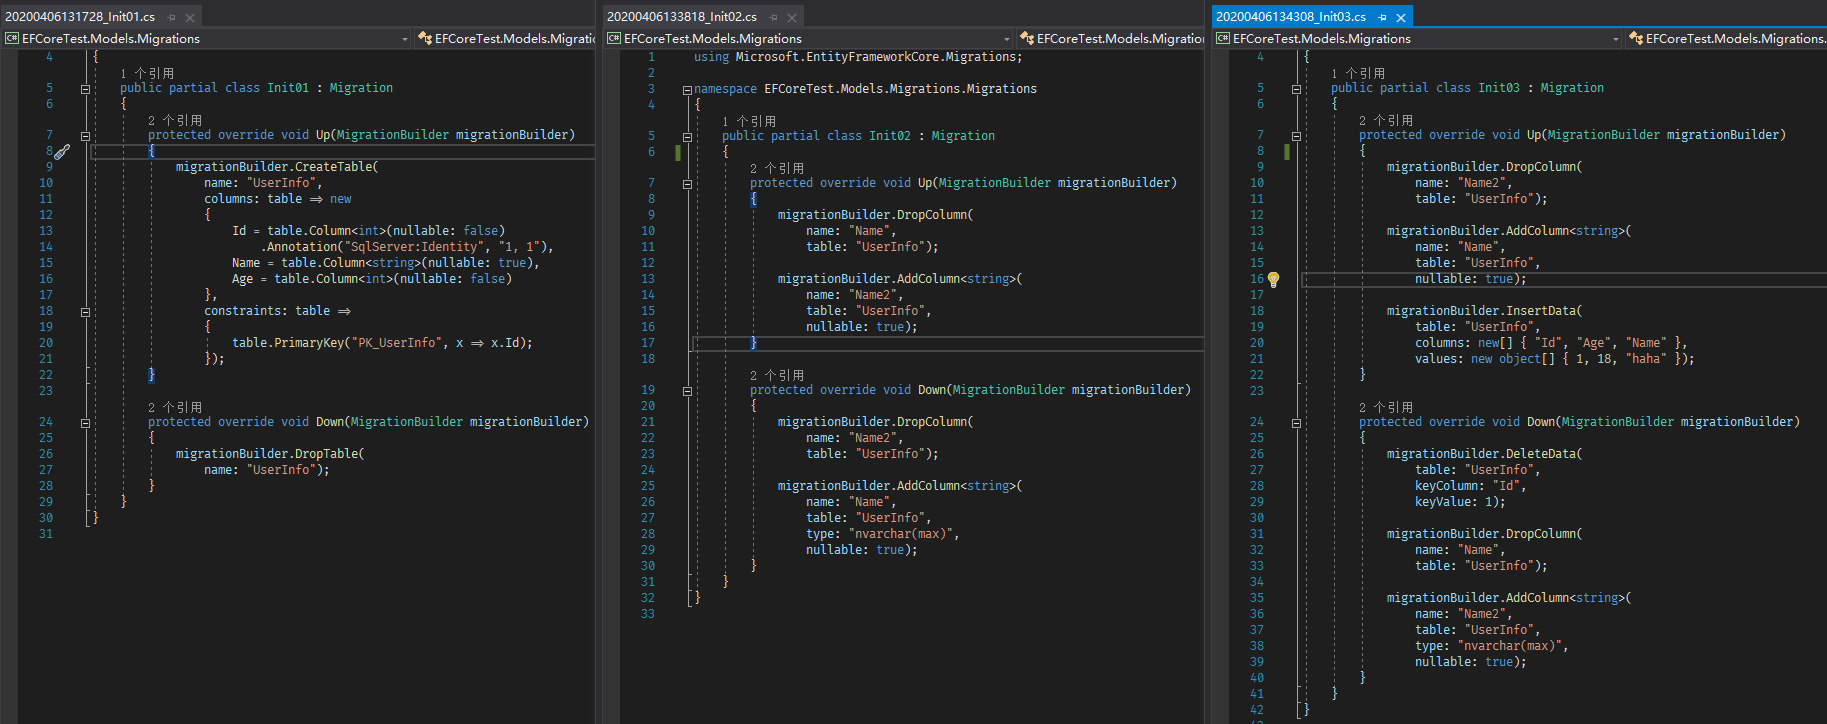Click the DeleteData call in Init03.cs
Viewport: 1827px width, 724px height.
coord(1540,454)
